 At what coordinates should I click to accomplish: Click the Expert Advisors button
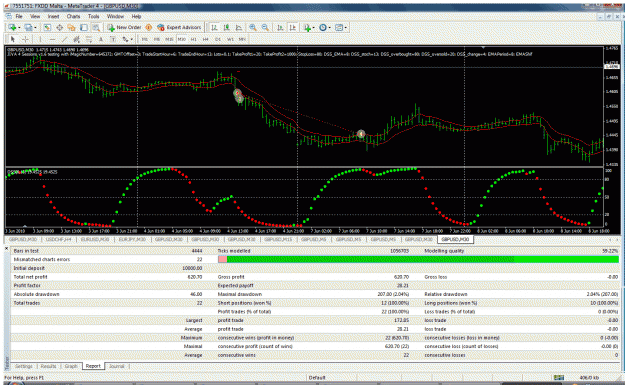pos(179,28)
